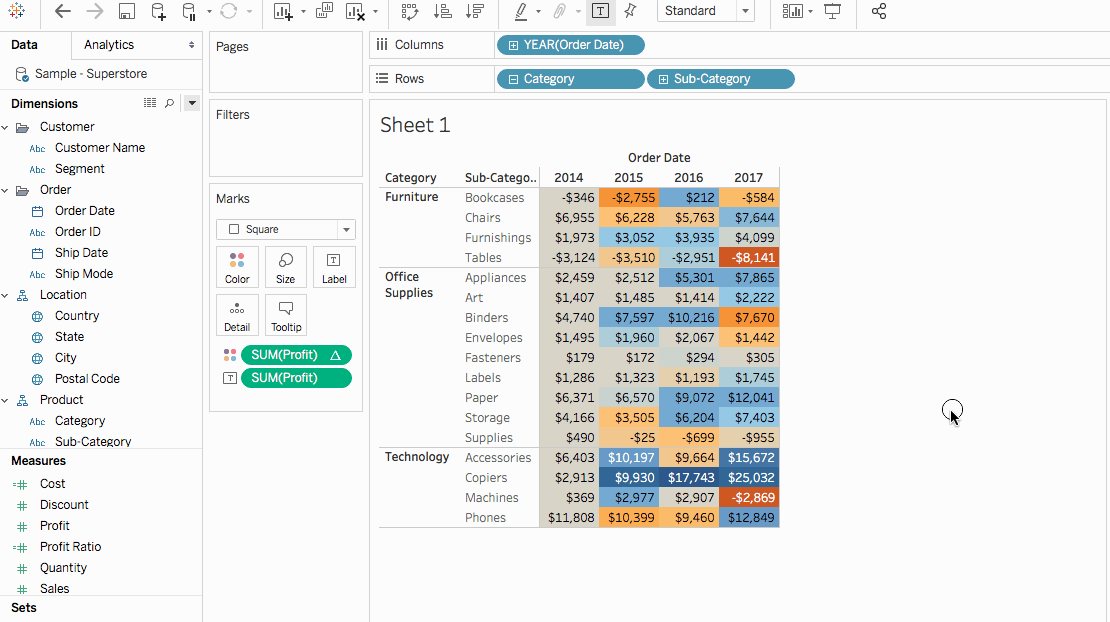Viewport: 1110px width, 622px height.
Task: Click the green SUM(Profit) pill on Marks
Action: coord(296,354)
